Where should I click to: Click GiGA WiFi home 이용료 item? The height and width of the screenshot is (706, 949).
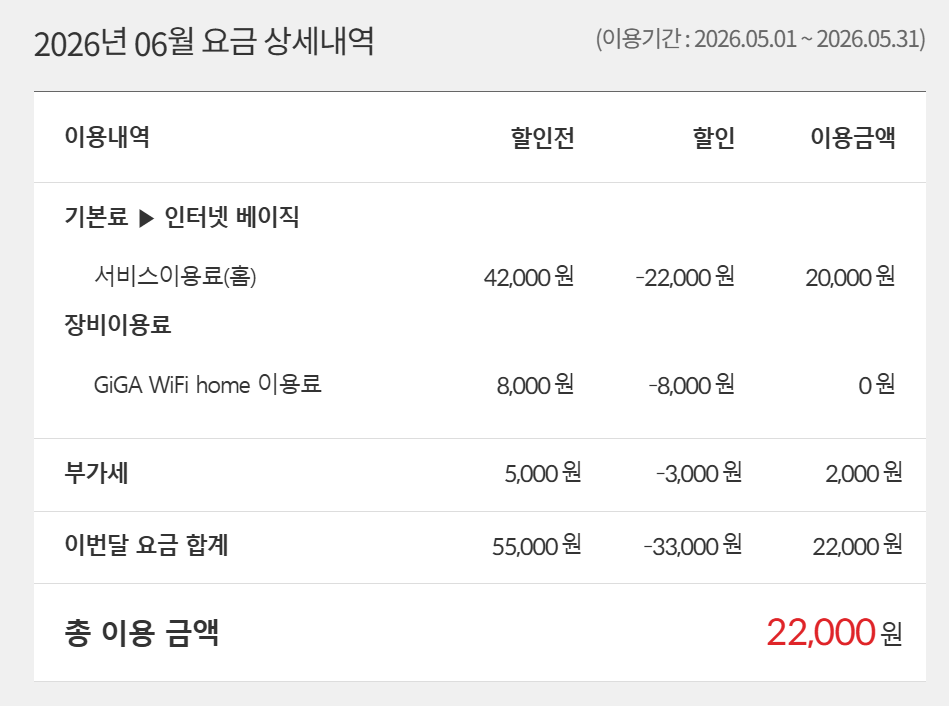click(208, 384)
